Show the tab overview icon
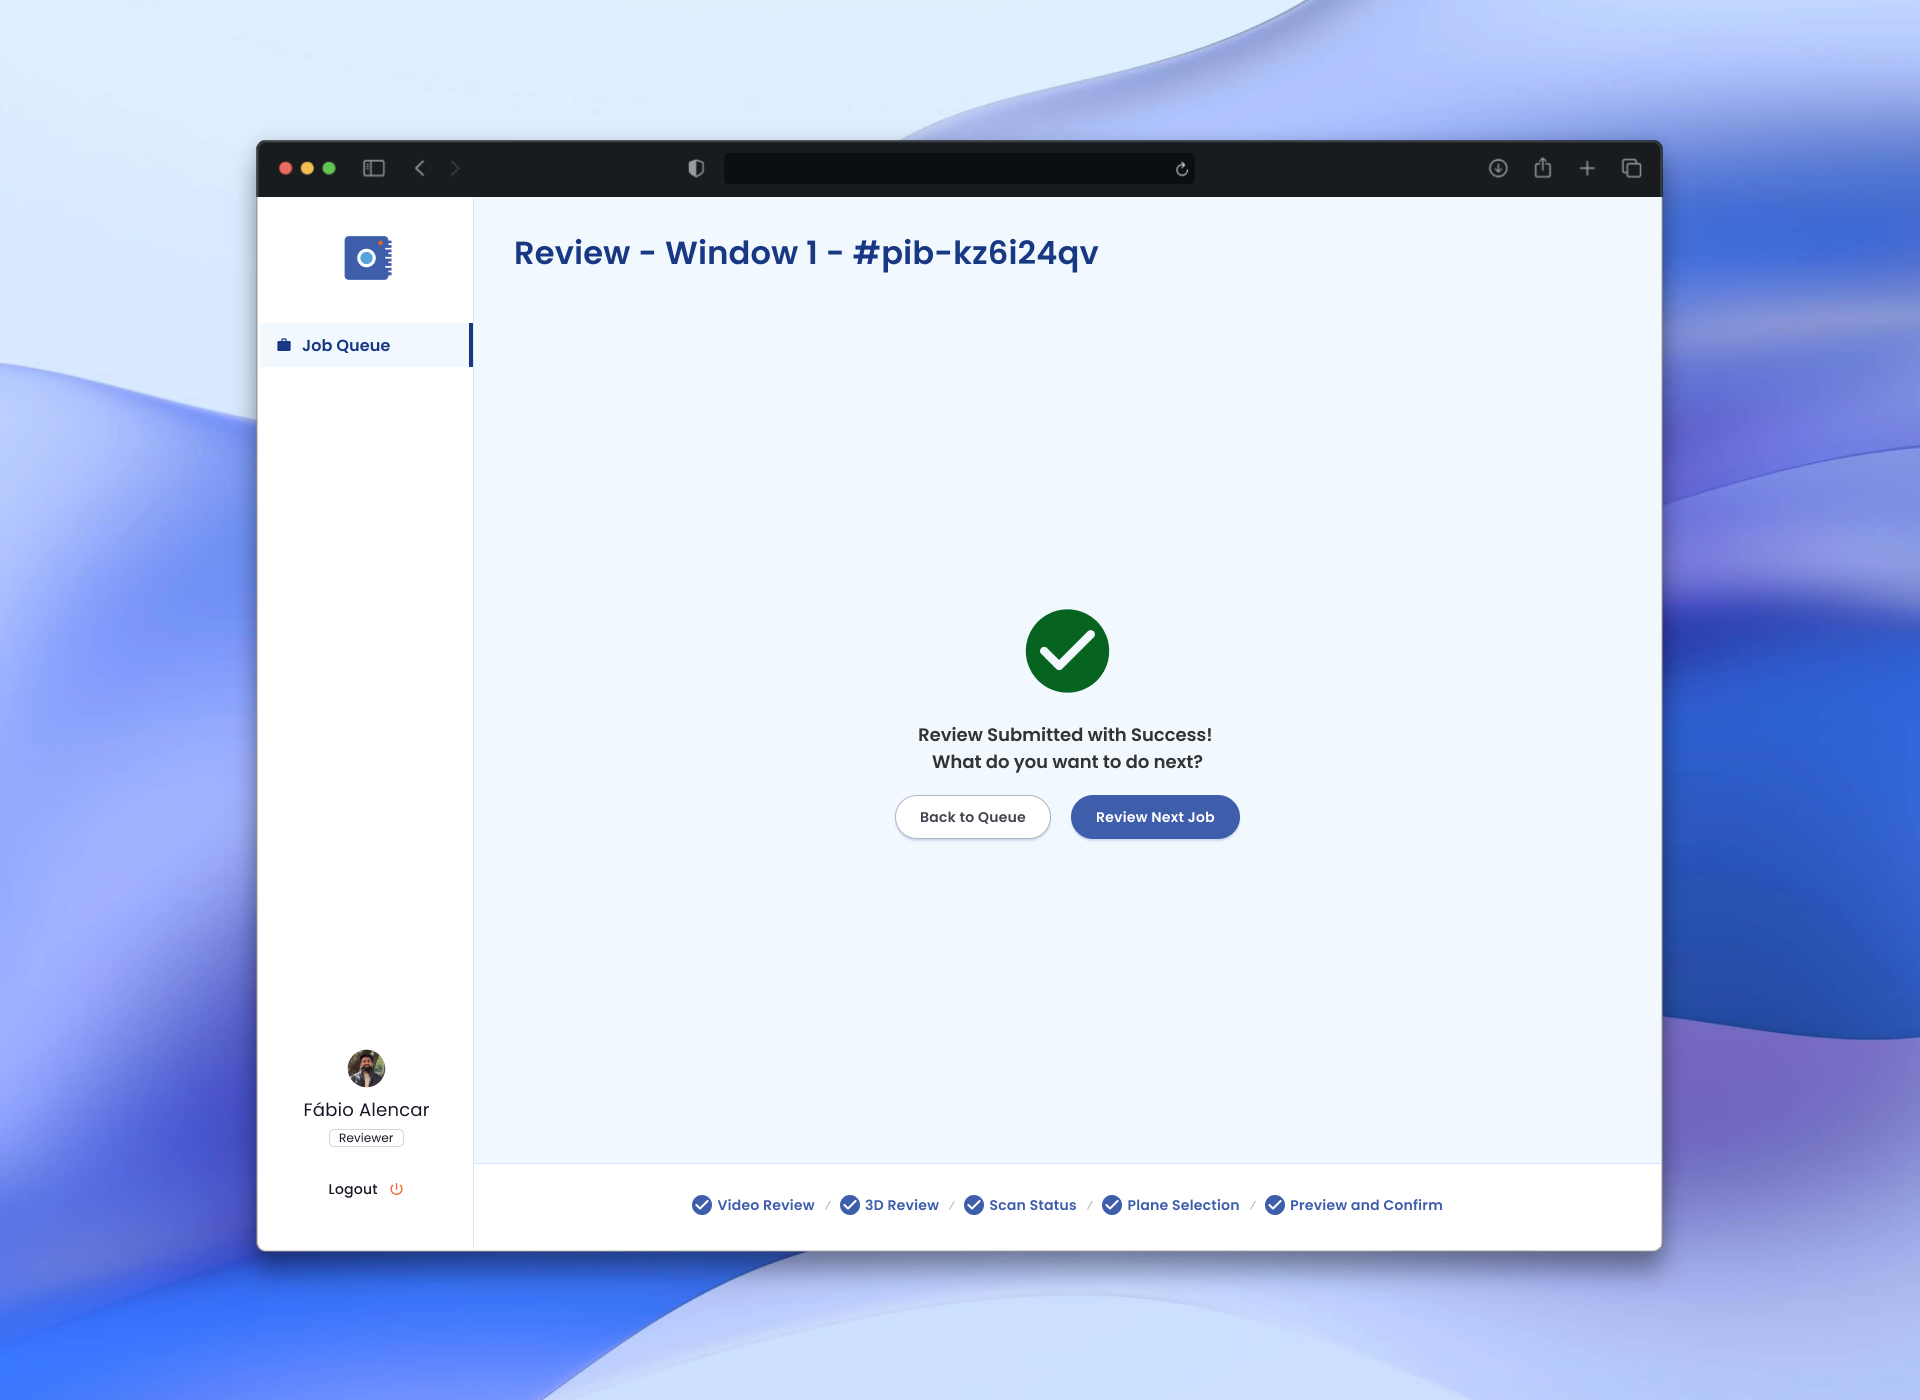Screen dimensions: 1920x1400 pos(1631,168)
